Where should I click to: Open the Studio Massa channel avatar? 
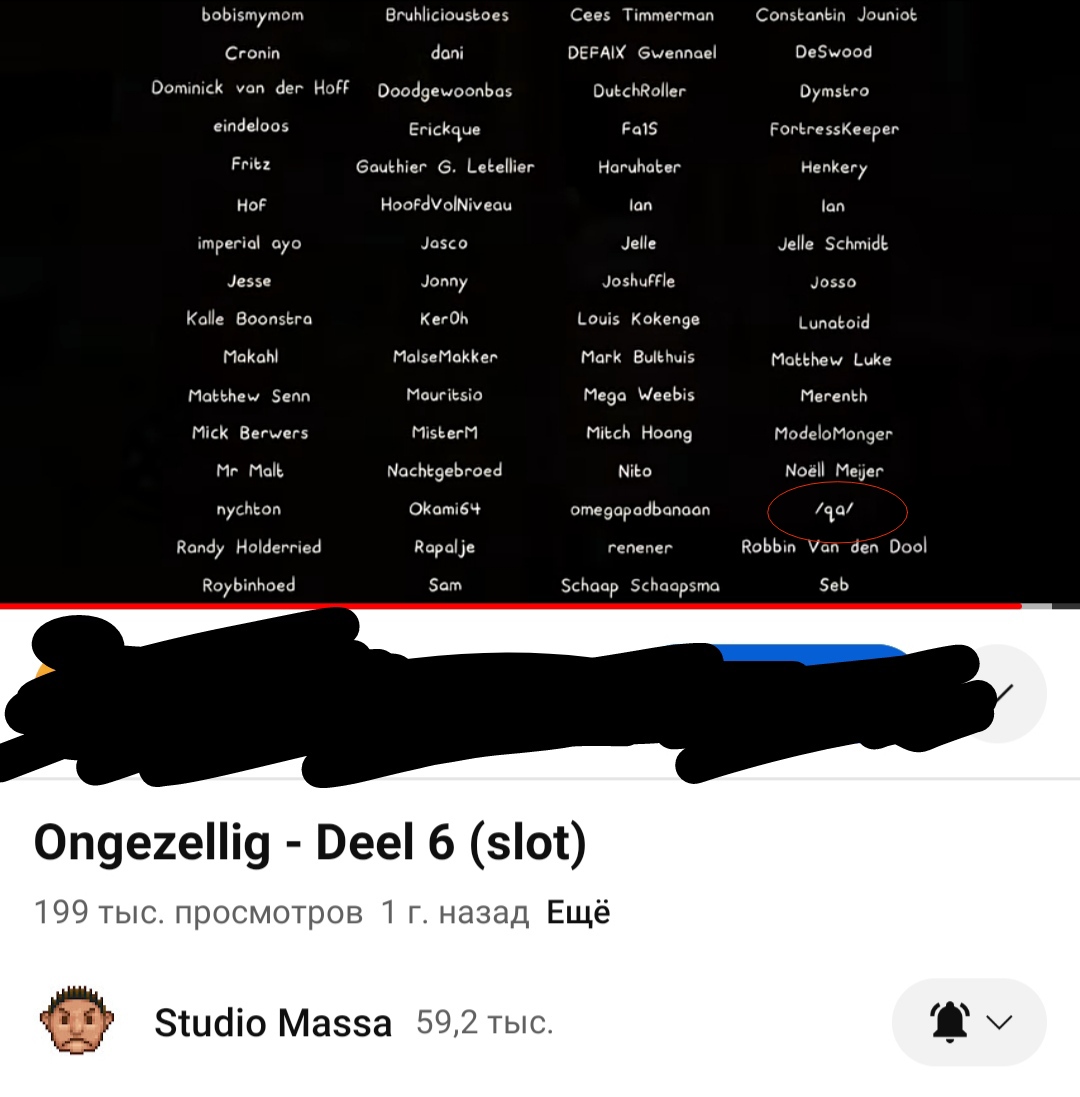tap(77, 1021)
